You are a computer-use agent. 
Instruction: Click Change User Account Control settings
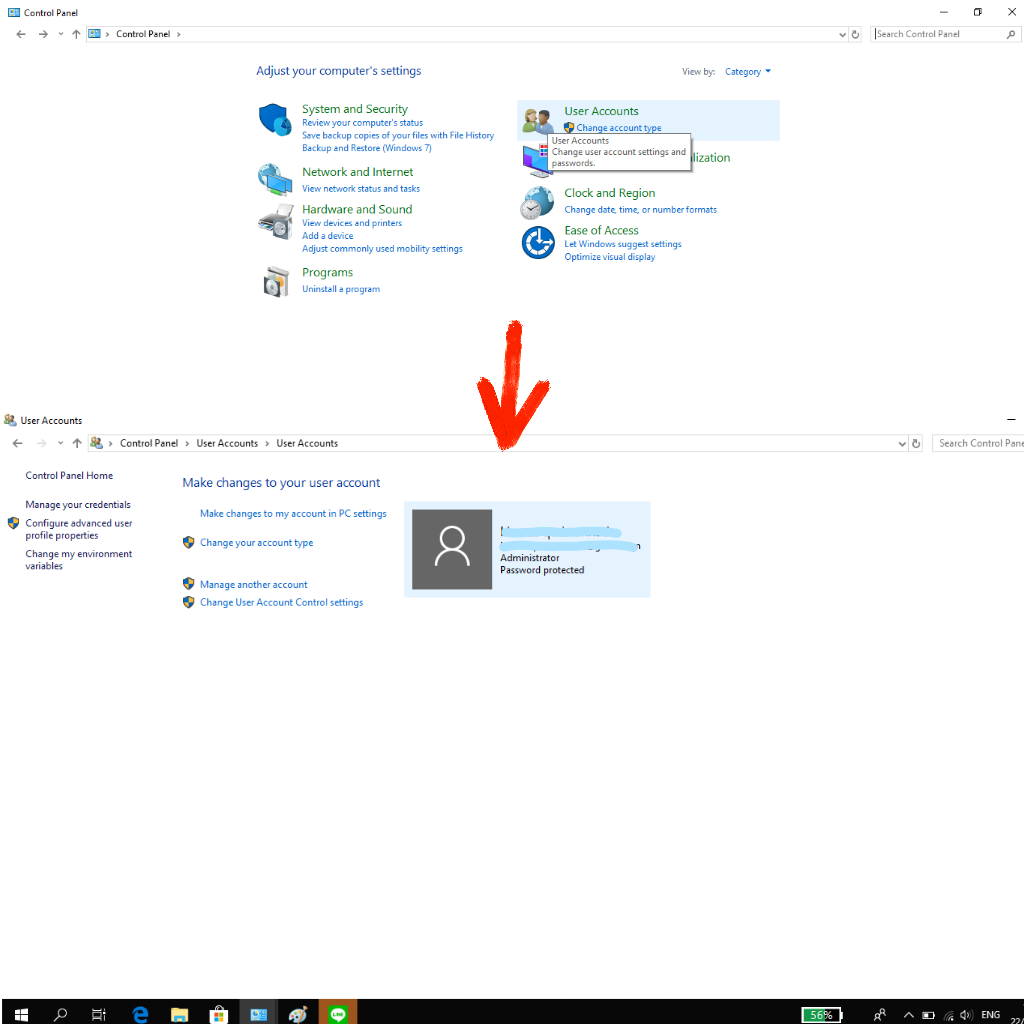[281, 603]
